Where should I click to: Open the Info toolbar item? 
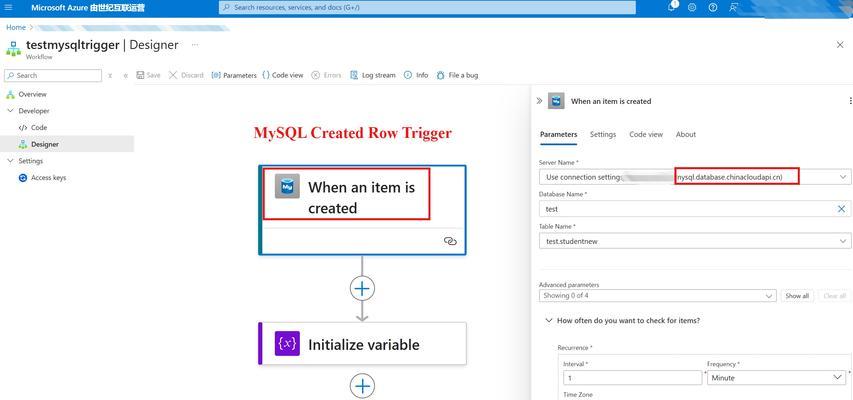416,76
